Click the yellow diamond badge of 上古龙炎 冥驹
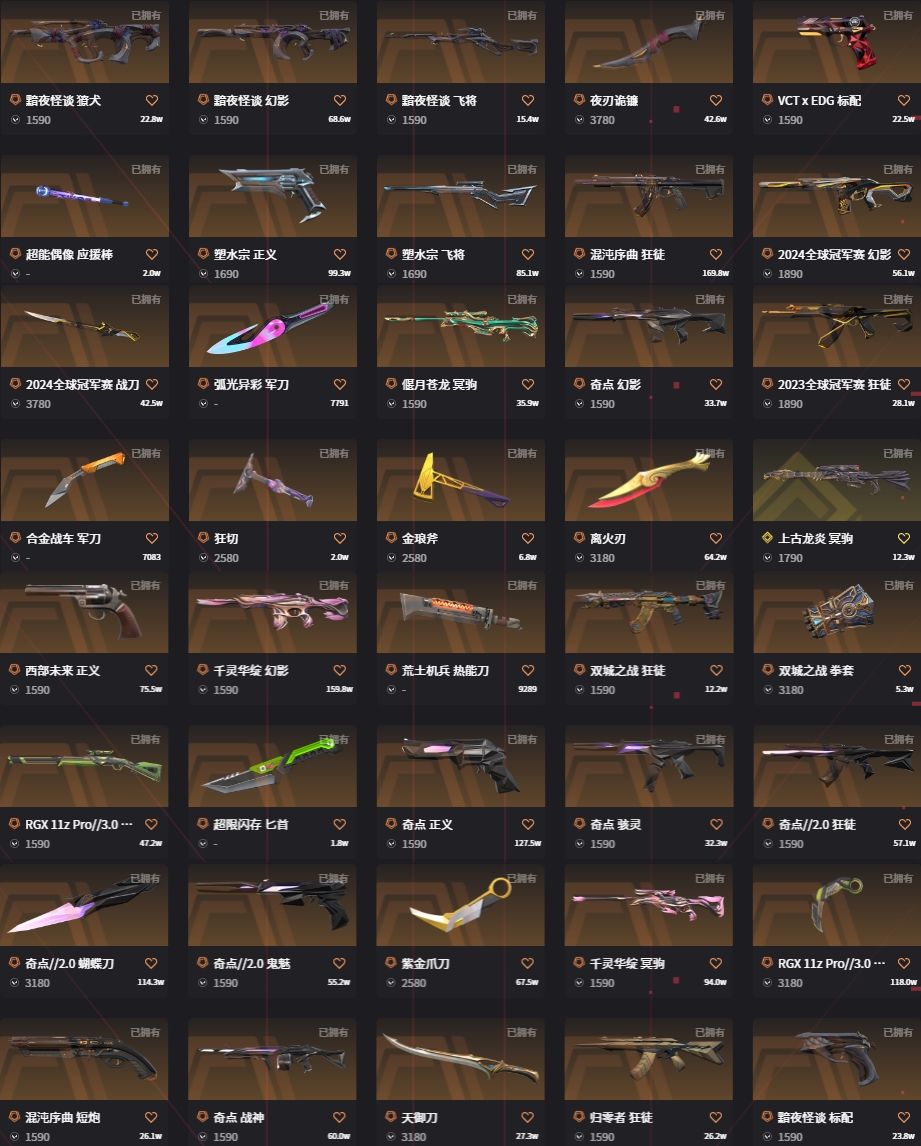Viewport: 921px width, 1146px height. (767, 537)
